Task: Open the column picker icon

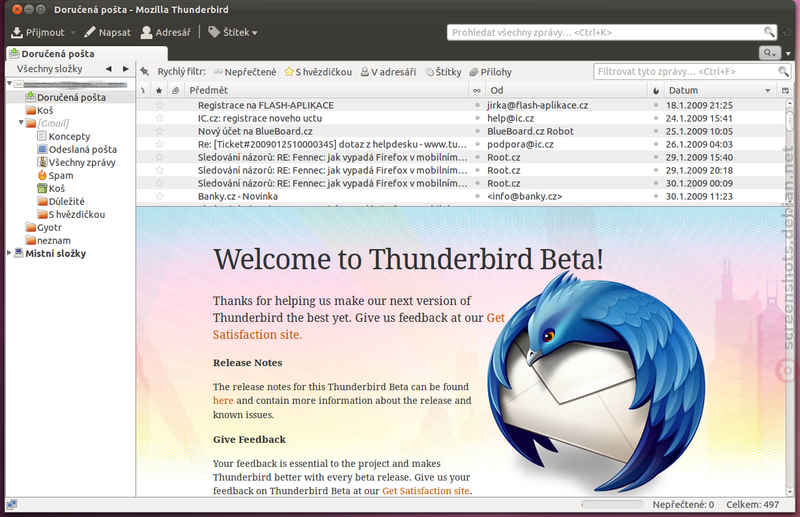Action: 785,90
